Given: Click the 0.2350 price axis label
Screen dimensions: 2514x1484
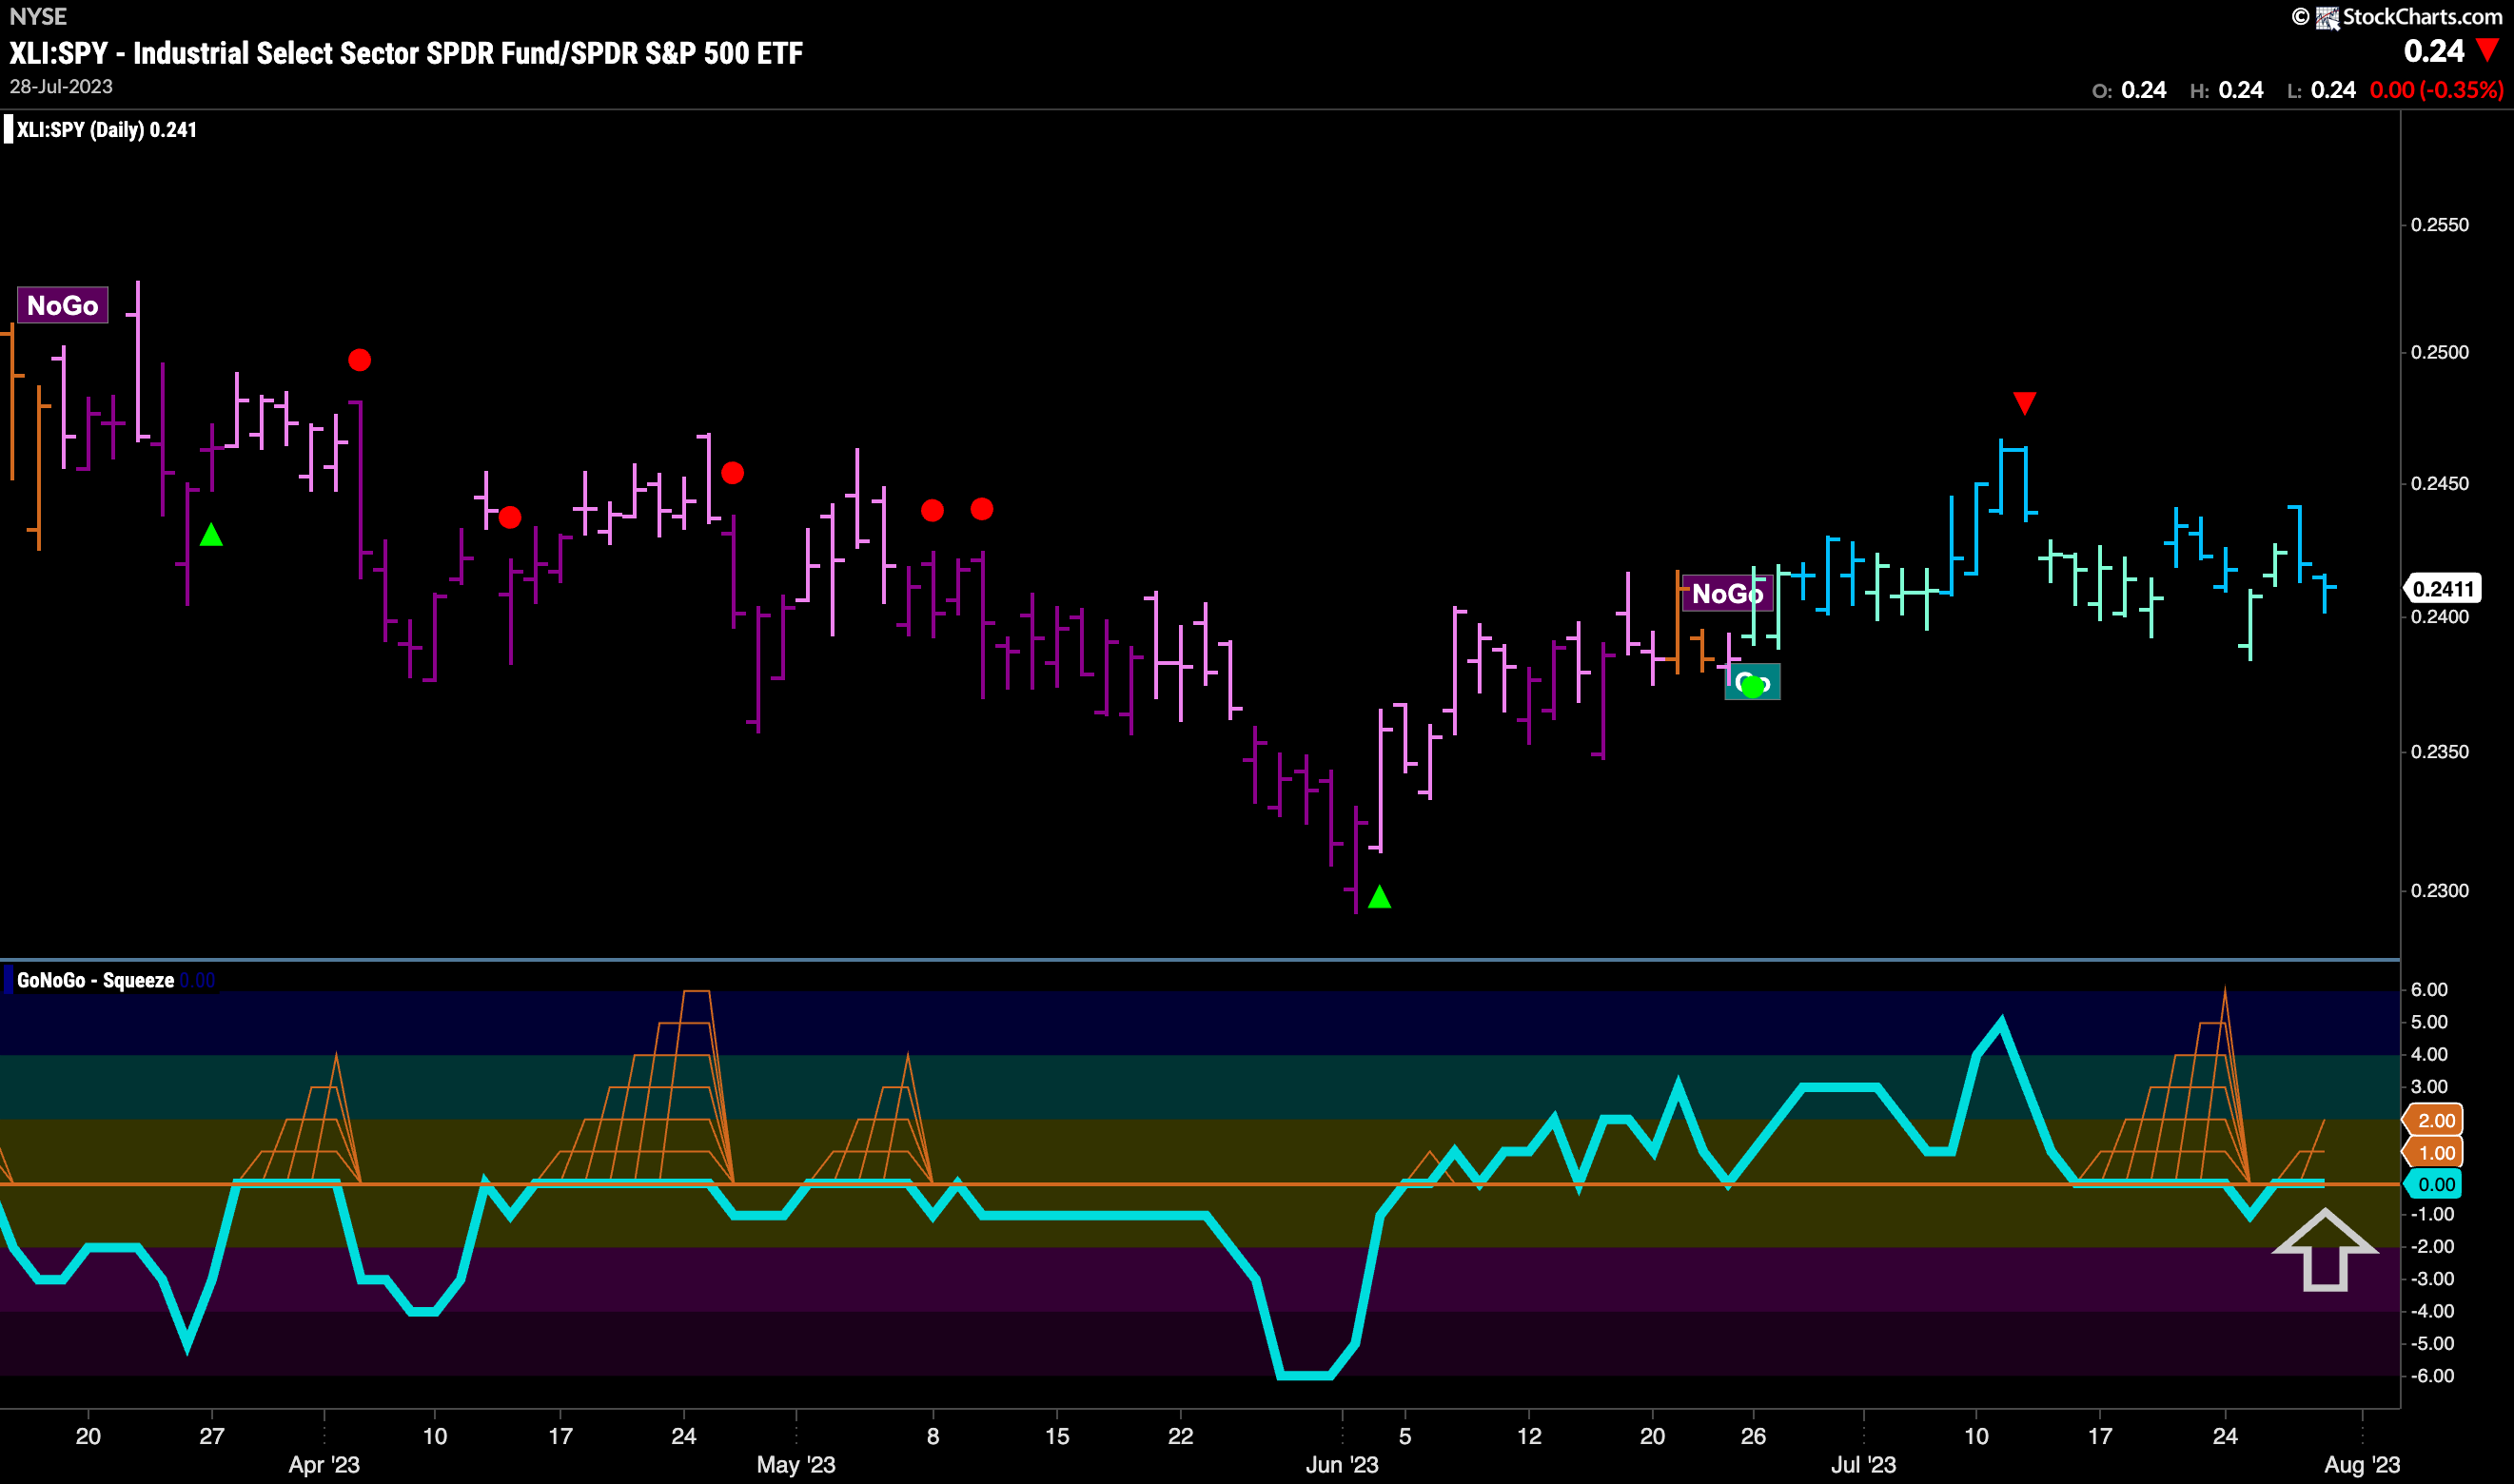Looking at the screenshot, I should (x=2440, y=751).
